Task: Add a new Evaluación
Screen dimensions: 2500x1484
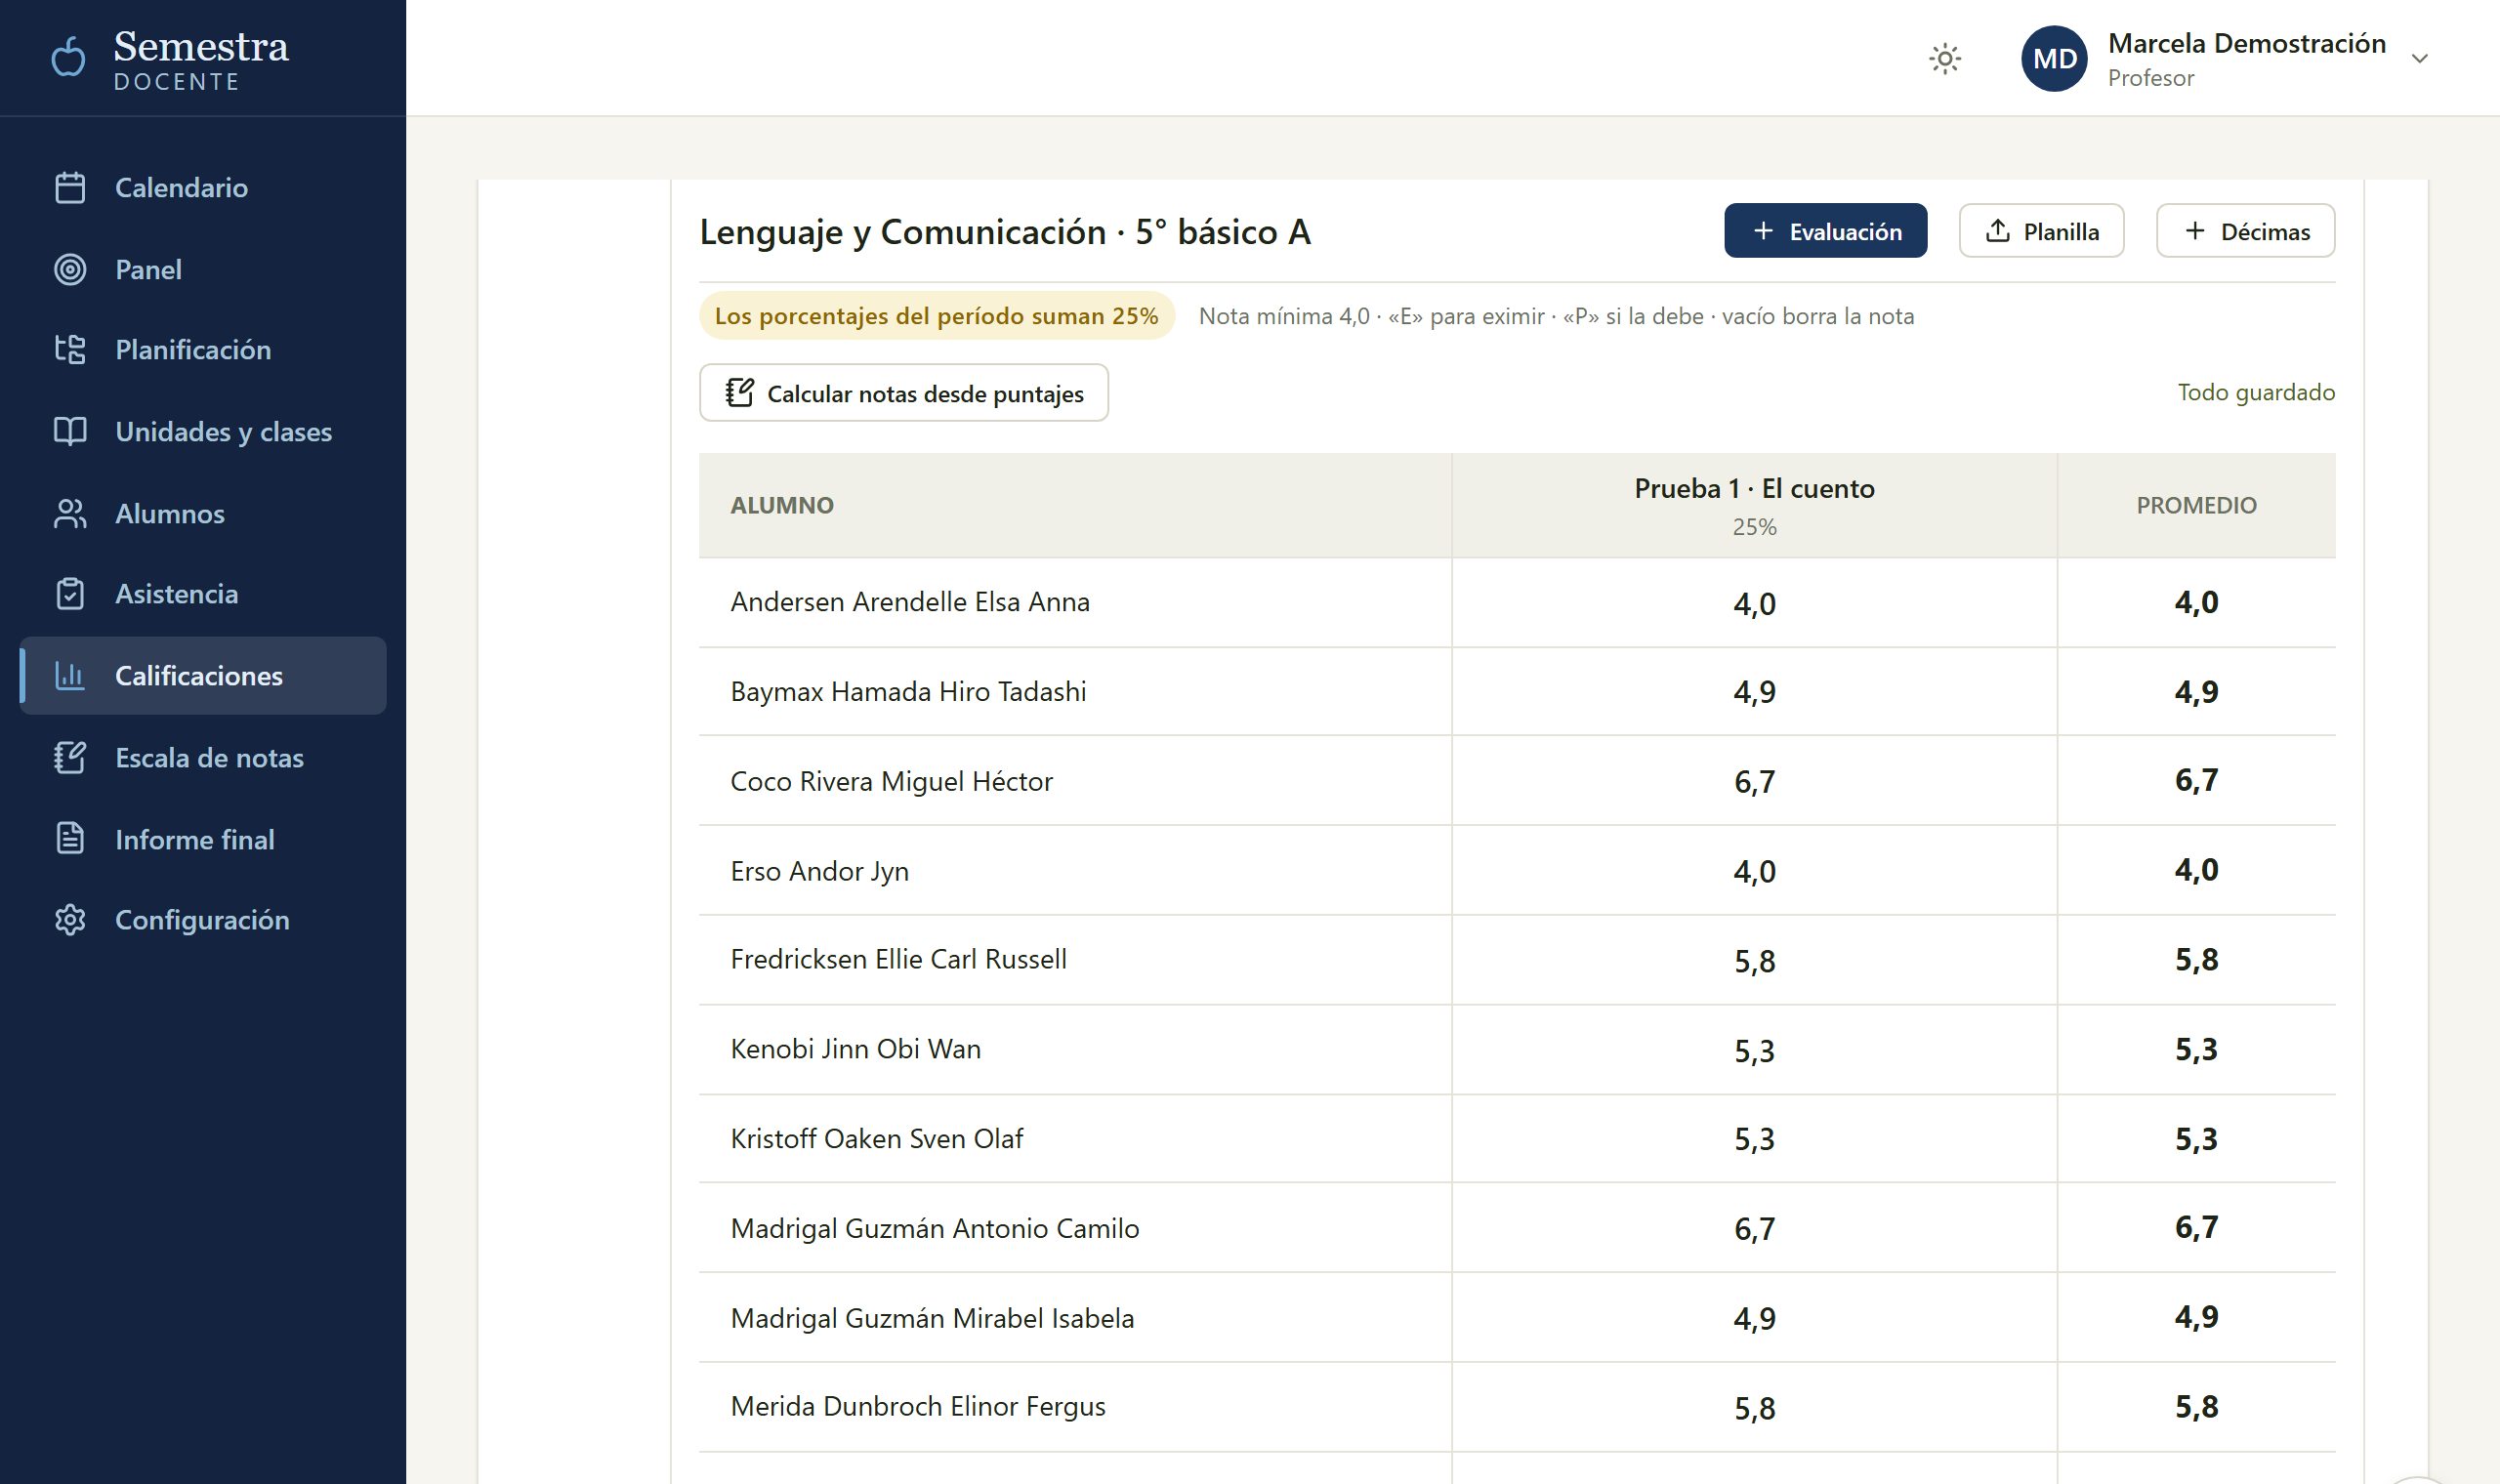Action: pos(1825,231)
